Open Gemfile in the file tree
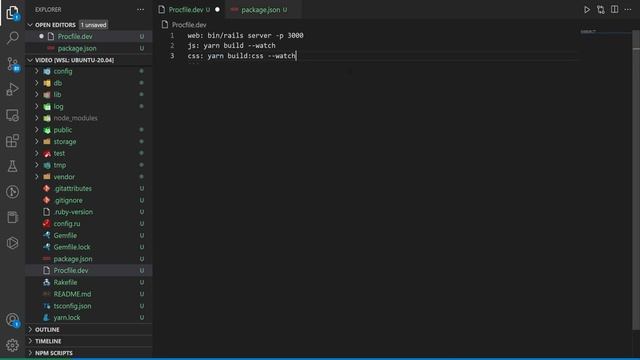Viewport: 640px width, 360px height. tap(65, 236)
